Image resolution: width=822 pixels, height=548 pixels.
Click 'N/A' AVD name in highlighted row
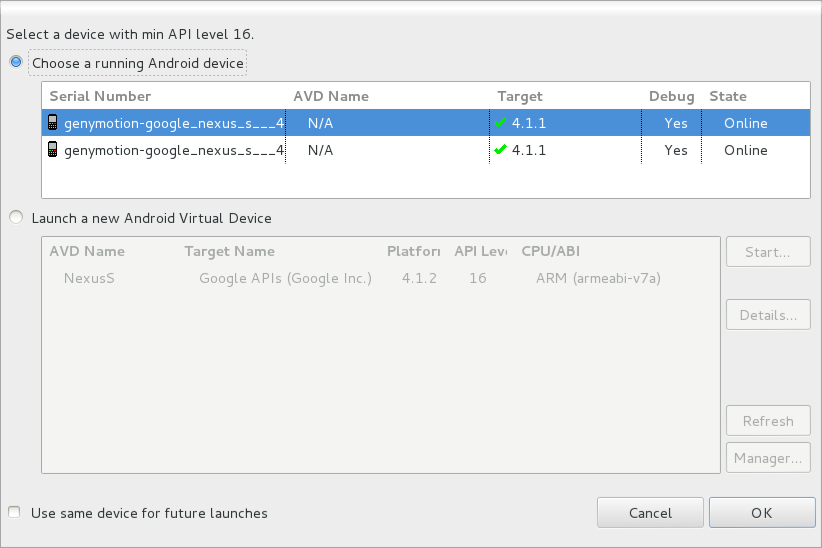(320, 123)
